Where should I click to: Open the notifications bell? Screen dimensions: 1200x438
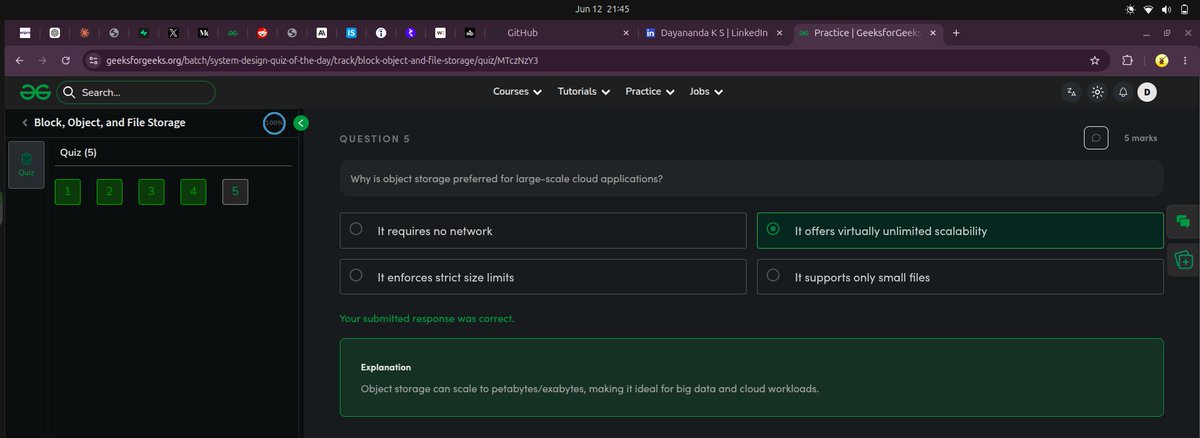coord(1123,92)
